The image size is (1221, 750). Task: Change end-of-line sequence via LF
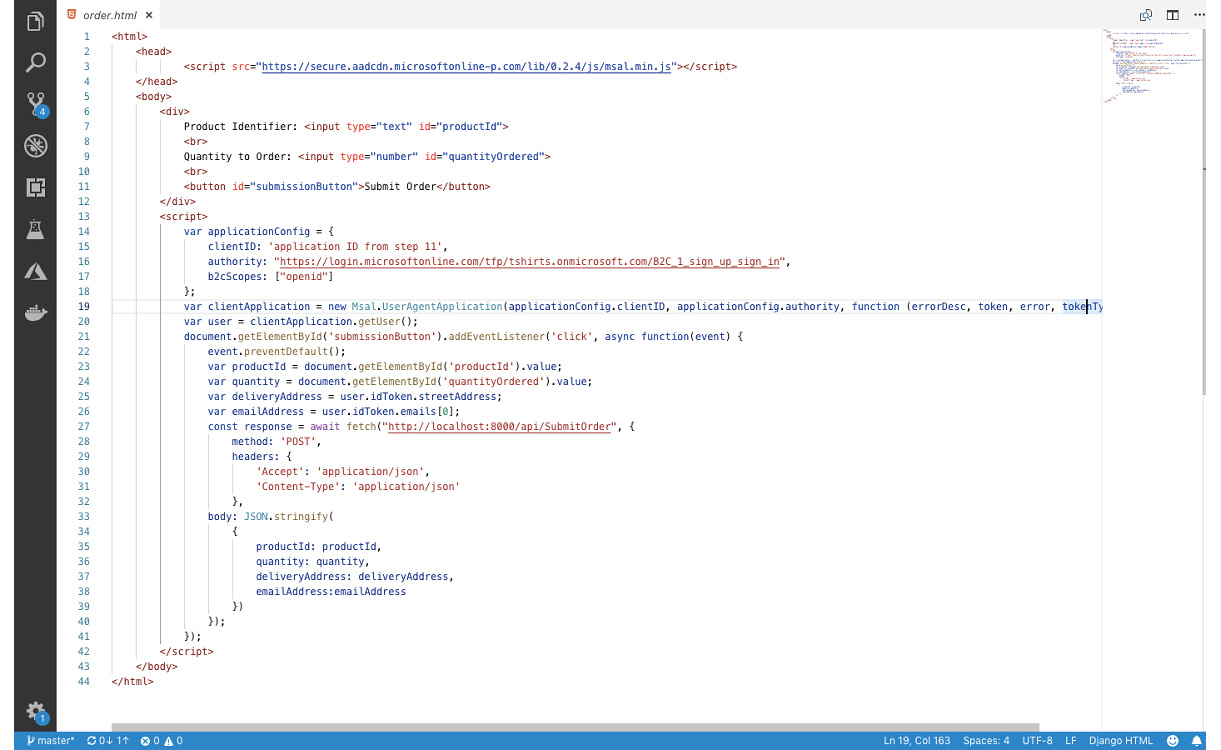(1071, 741)
